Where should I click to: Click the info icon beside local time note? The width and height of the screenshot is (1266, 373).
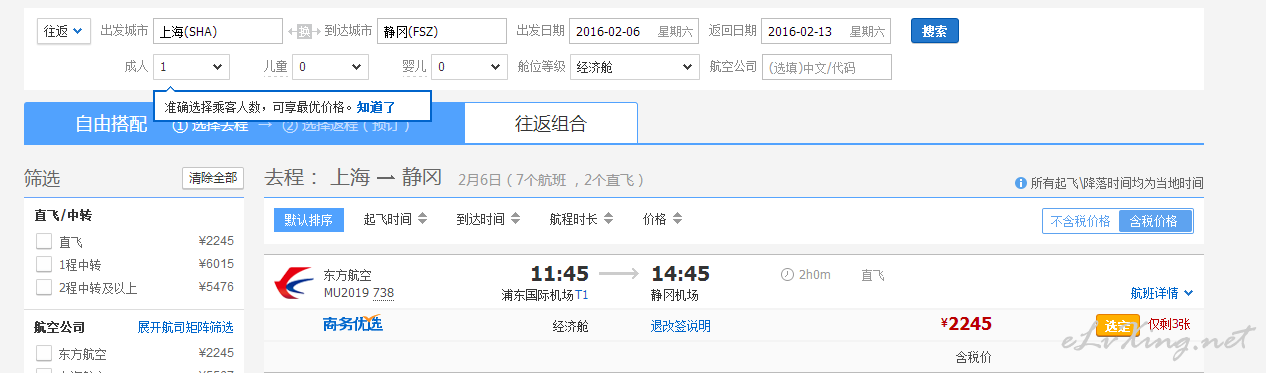[x=1021, y=184]
